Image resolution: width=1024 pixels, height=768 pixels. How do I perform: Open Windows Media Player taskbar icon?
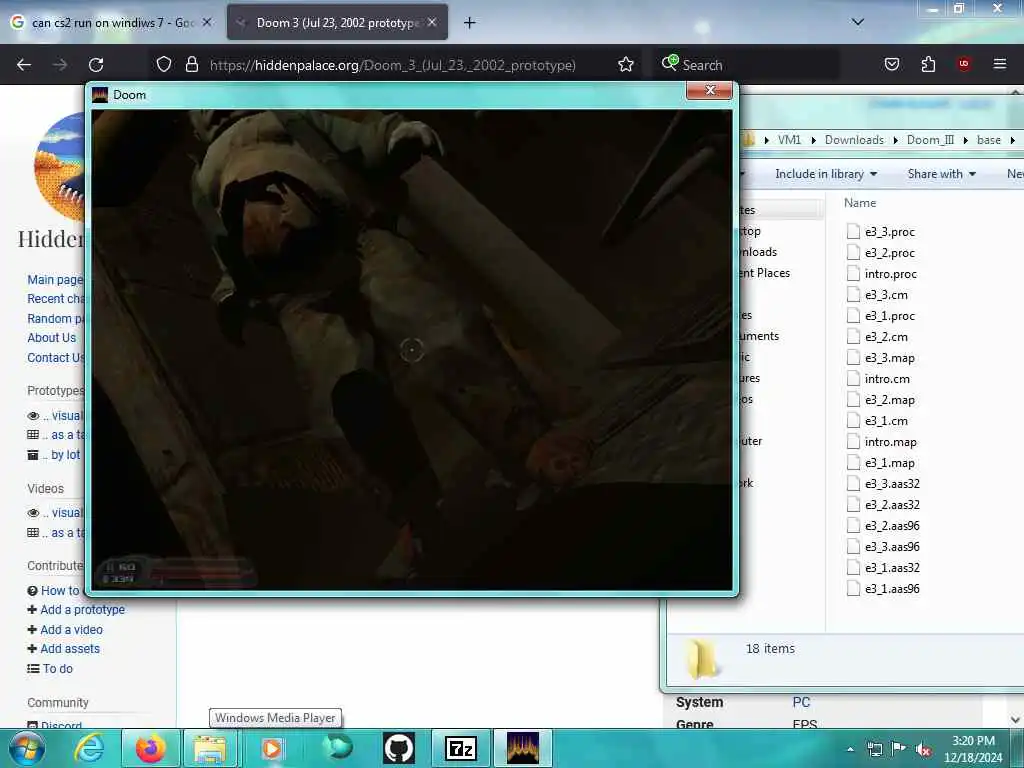point(272,748)
